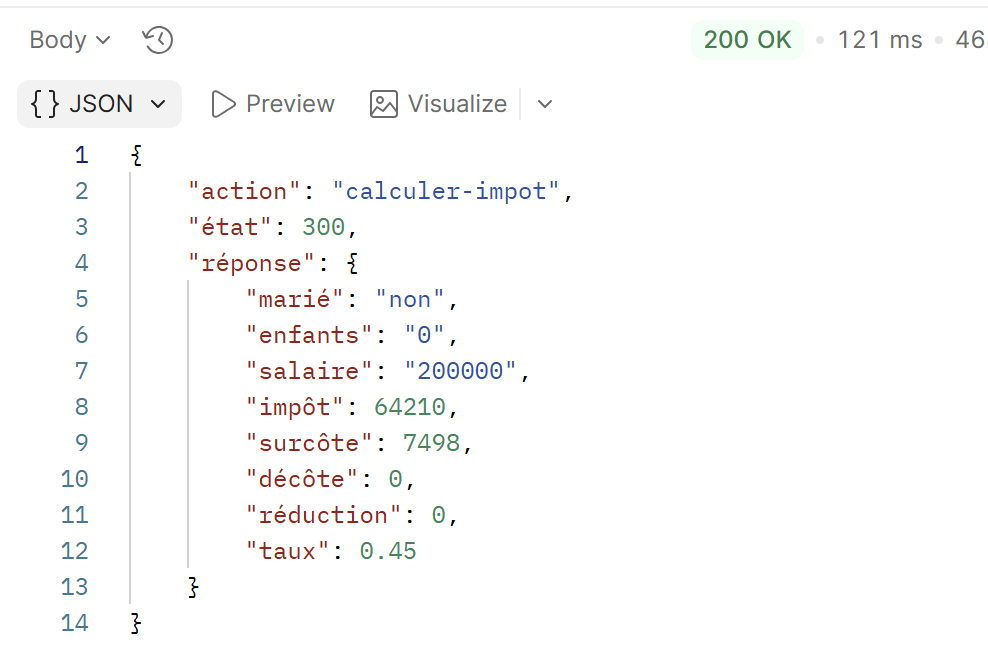Switch to the Preview tab
Screen dimensions: 988x658
point(273,104)
